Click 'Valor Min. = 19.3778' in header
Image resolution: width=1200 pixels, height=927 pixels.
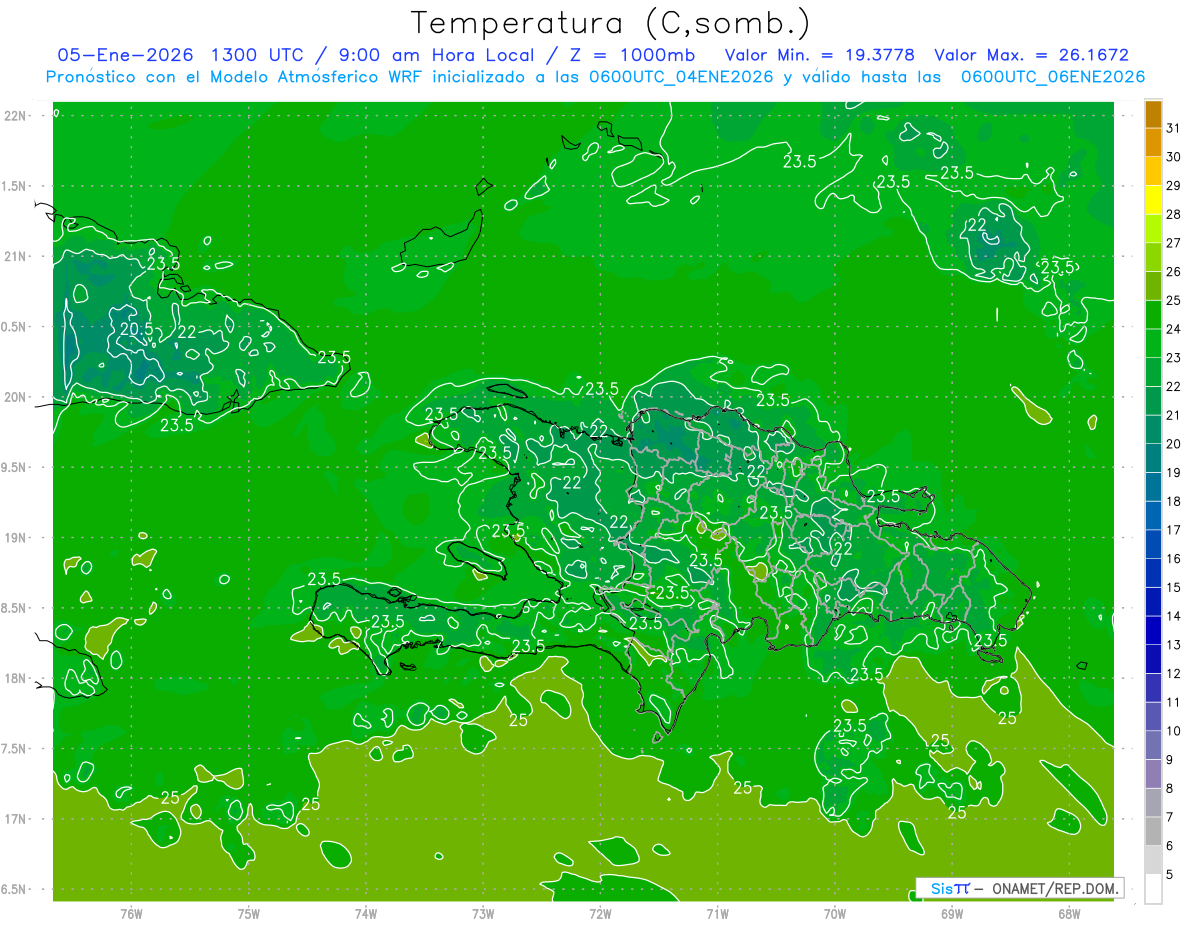821,56
